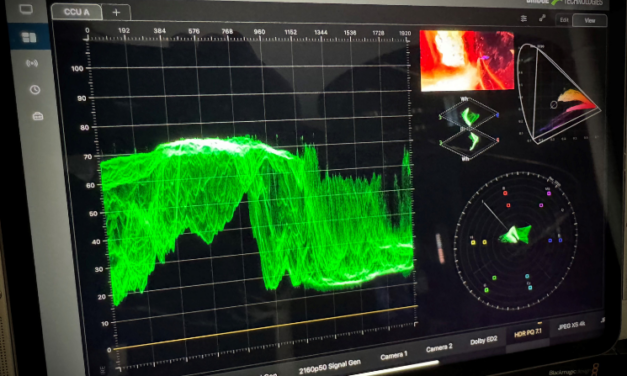This screenshot has width=627, height=376.
Task: Click the 100 level label on waveform
Action: 77,68
